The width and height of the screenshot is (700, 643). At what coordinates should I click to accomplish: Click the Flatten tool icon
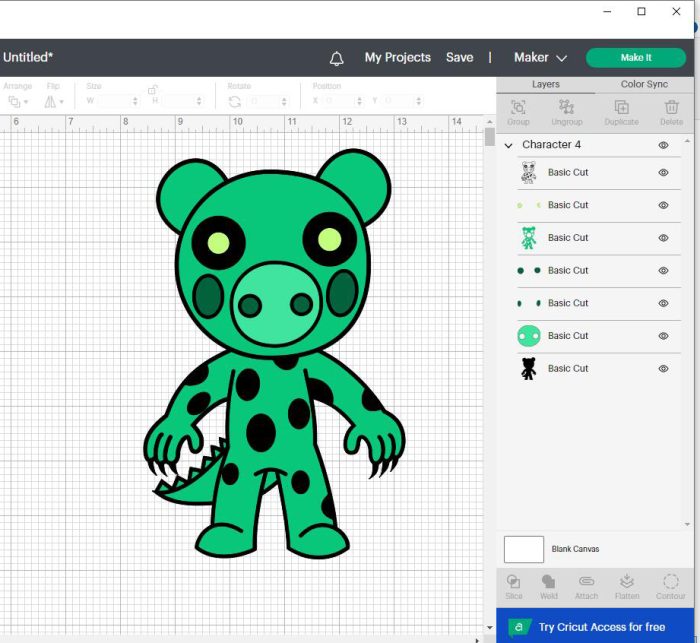[627, 581]
